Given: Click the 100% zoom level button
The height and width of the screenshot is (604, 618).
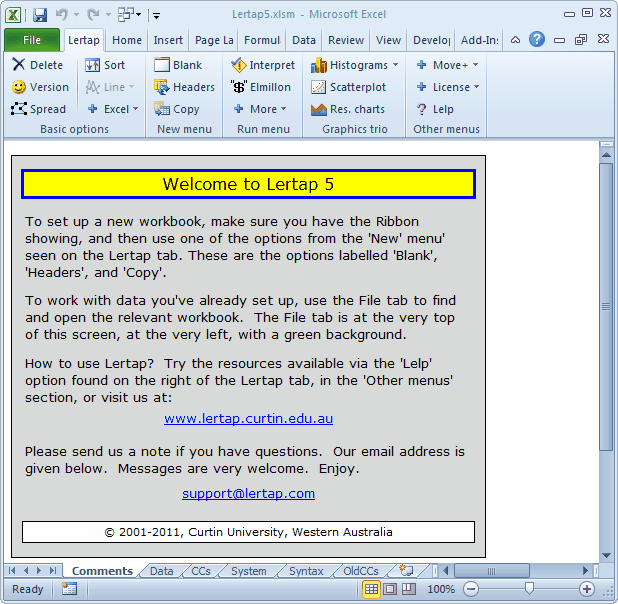Looking at the screenshot, I should pyautogui.click(x=441, y=589).
